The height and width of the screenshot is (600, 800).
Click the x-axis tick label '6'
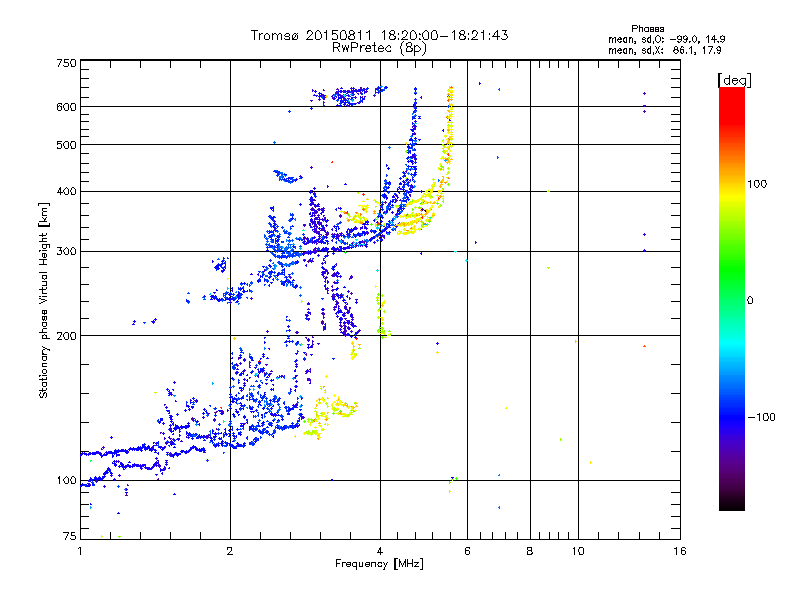pyautogui.click(x=467, y=551)
